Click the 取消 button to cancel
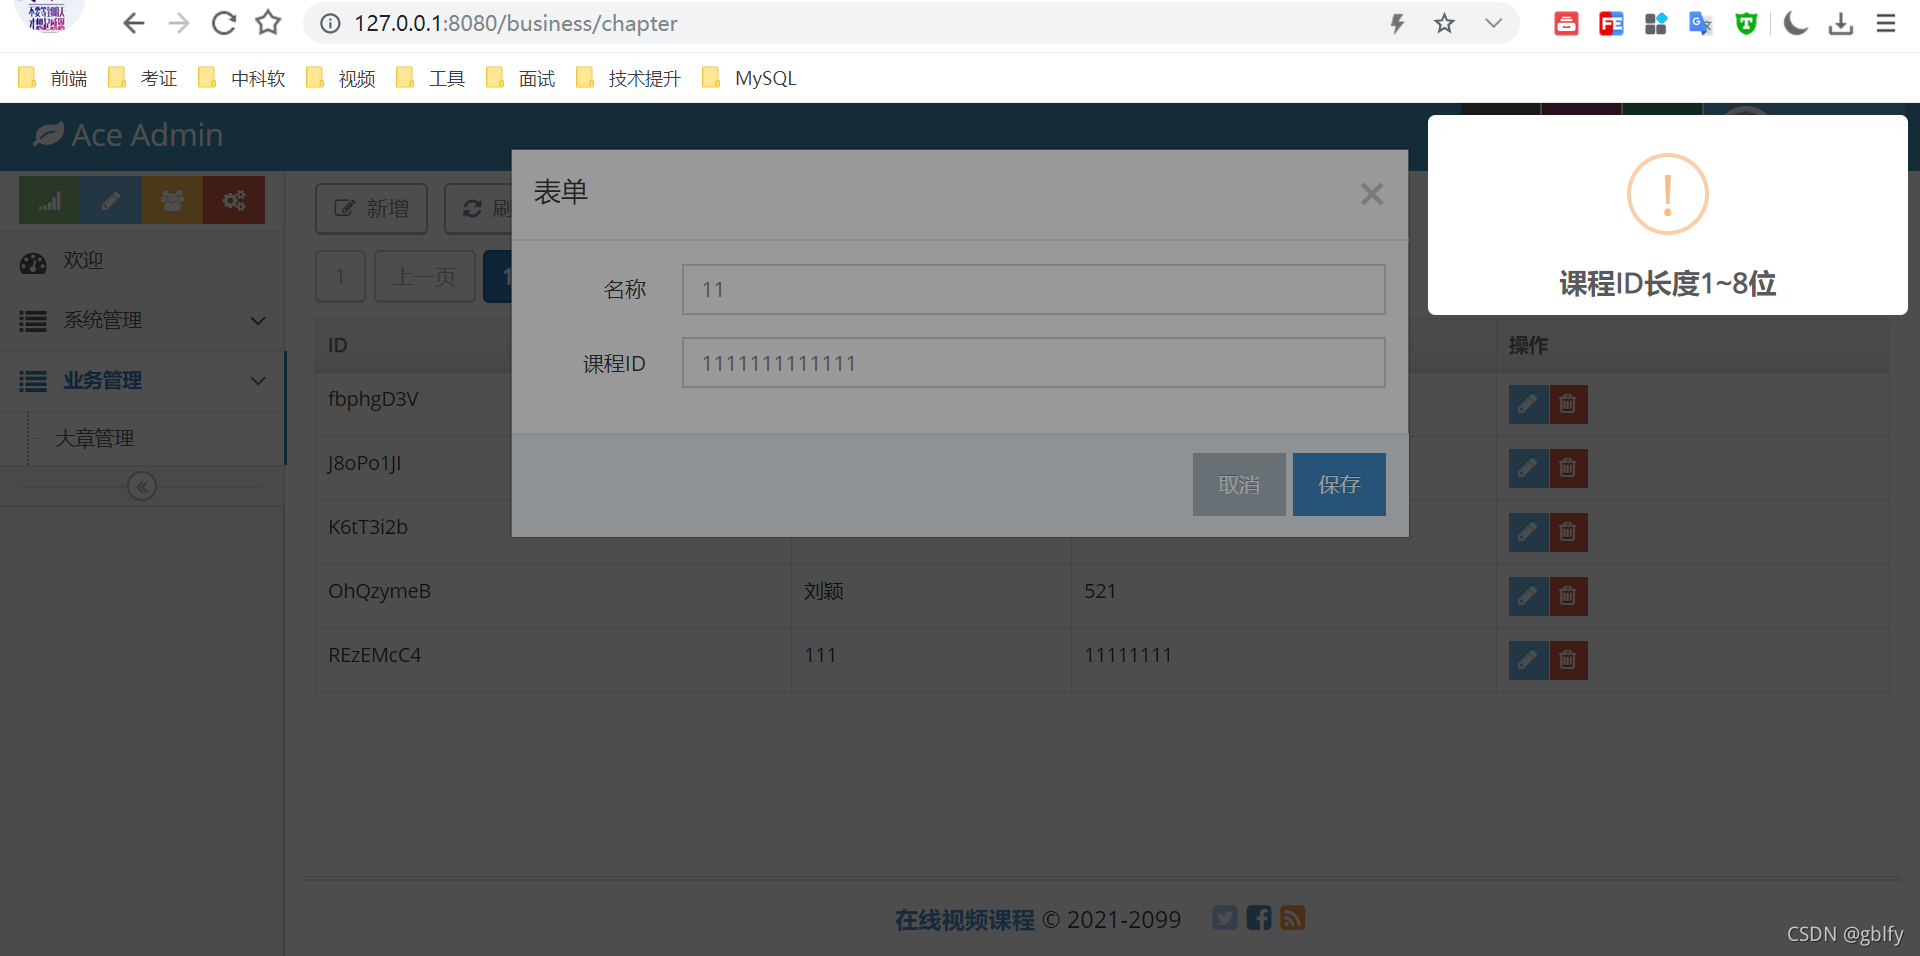The image size is (1920, 956). click(1238, 484)
